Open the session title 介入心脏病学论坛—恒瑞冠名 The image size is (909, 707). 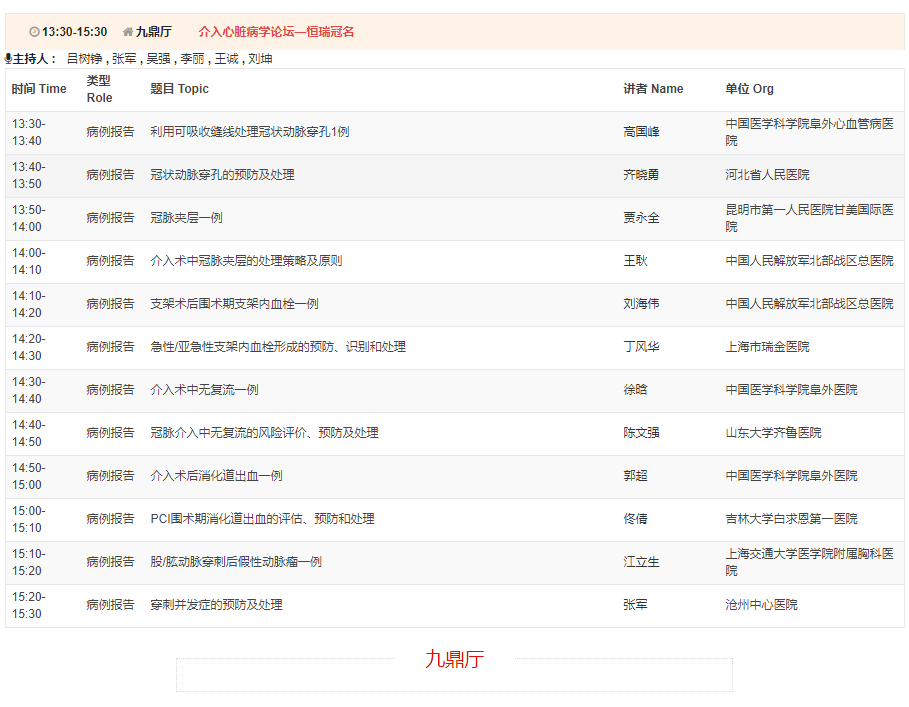click(276, 32)
